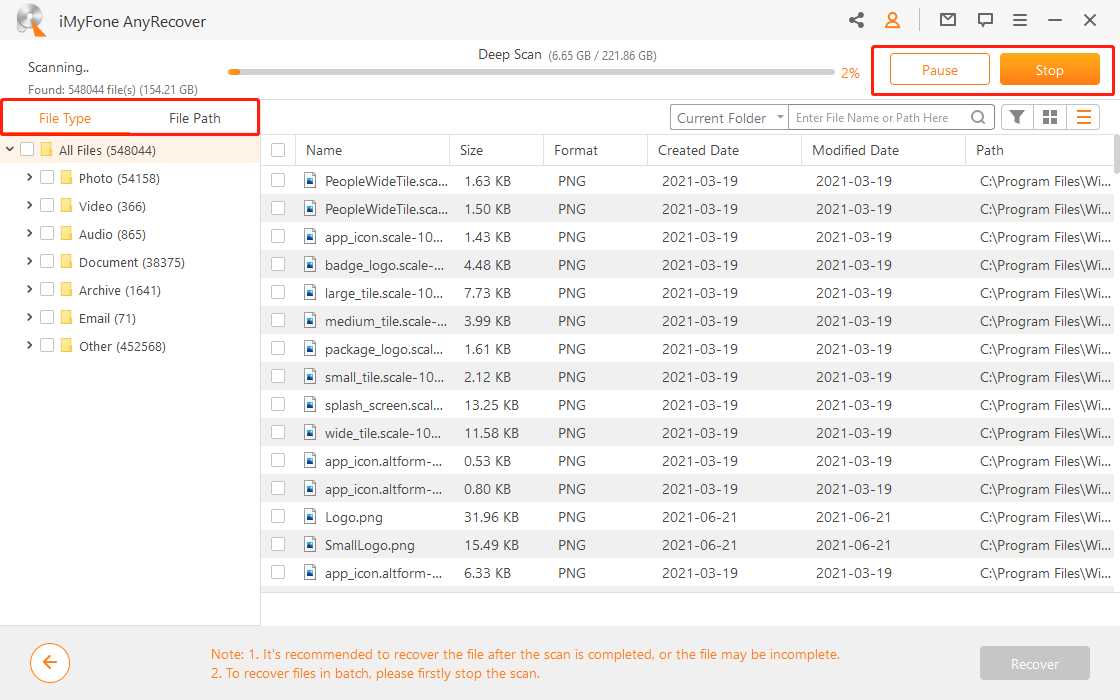Click the Photo folder icon
Image resolution: width=1120 pixels, height=700 pixels.
66,177
